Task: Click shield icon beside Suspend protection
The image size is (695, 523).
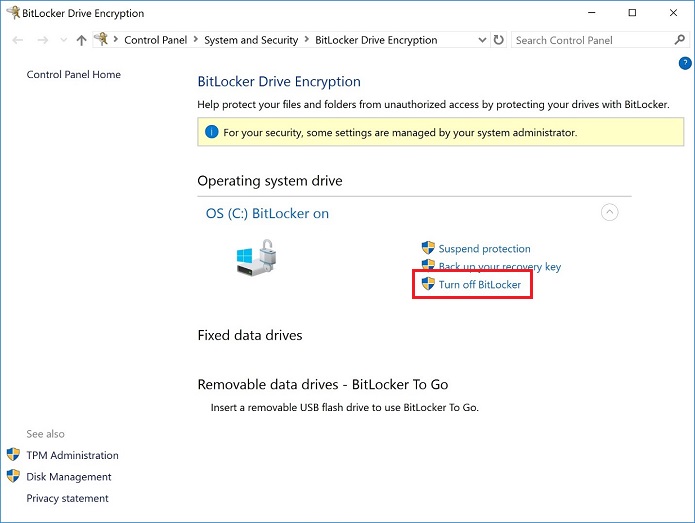Action: point(428,248)
